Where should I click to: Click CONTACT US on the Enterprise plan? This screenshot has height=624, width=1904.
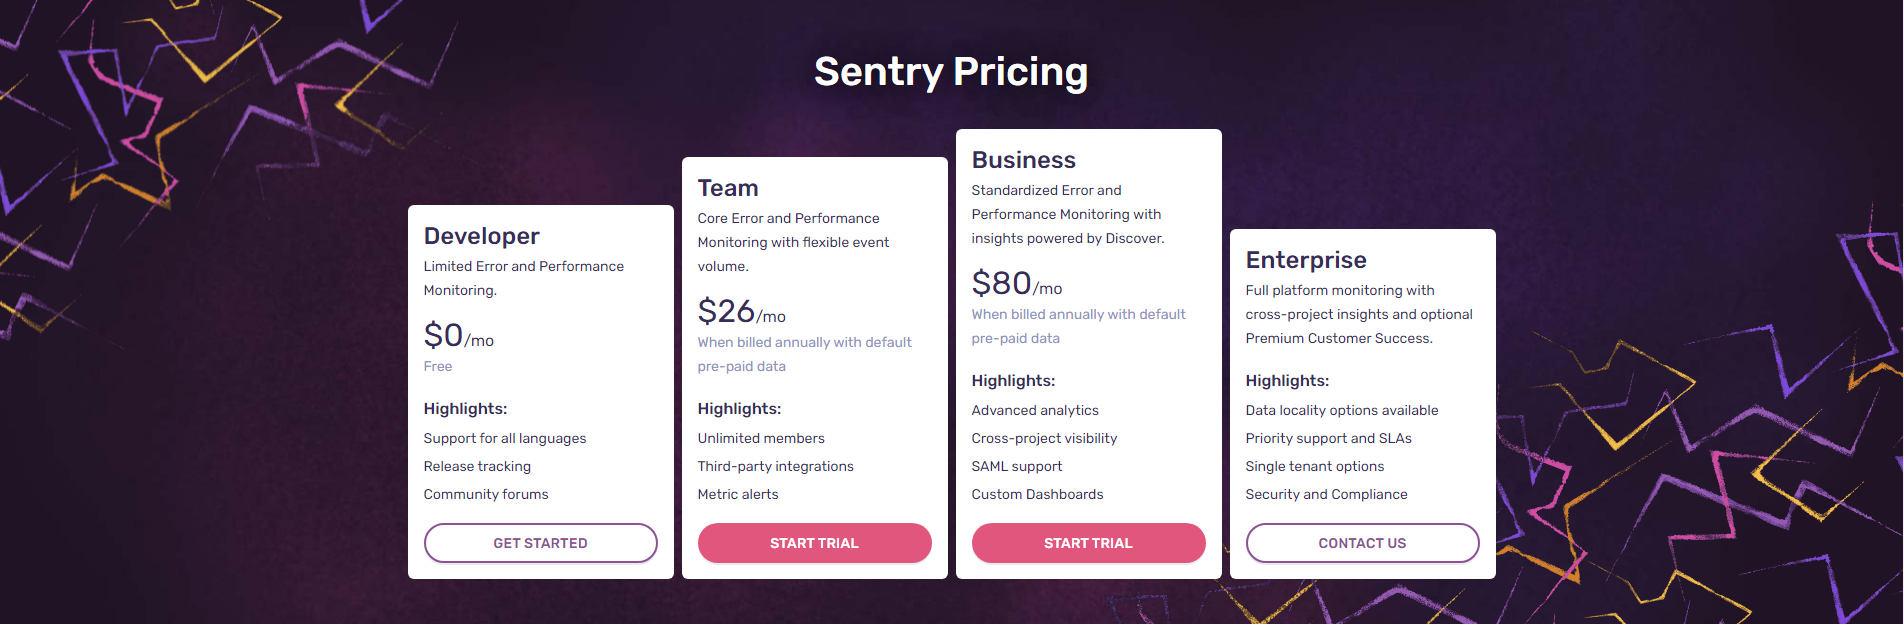(x=1362, y=543)
